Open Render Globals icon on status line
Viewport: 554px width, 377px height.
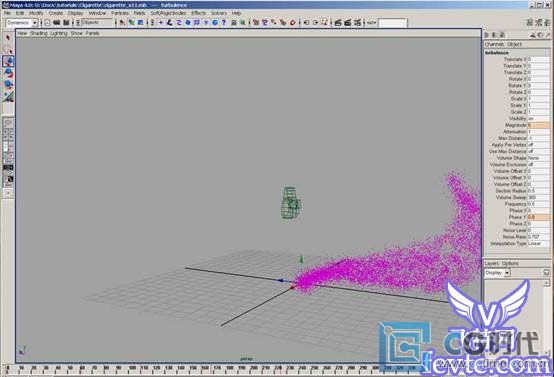357,23
